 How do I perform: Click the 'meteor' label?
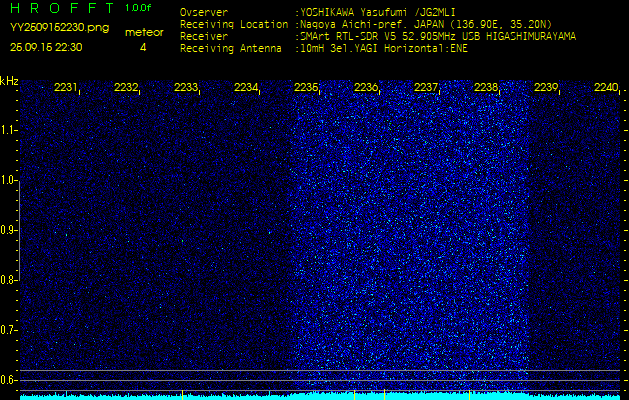[144, 33]
